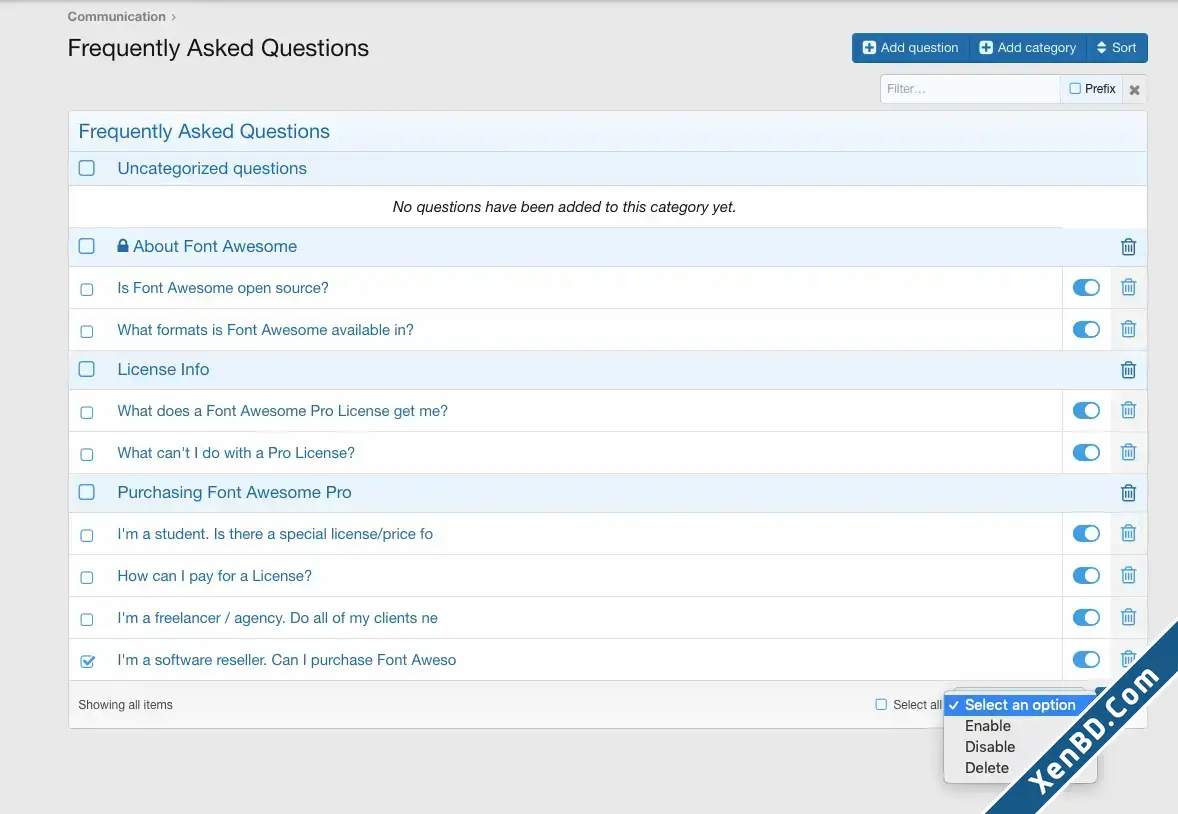Tick 'What can't I do with a Pro License?' checkbox

point(87,455)
